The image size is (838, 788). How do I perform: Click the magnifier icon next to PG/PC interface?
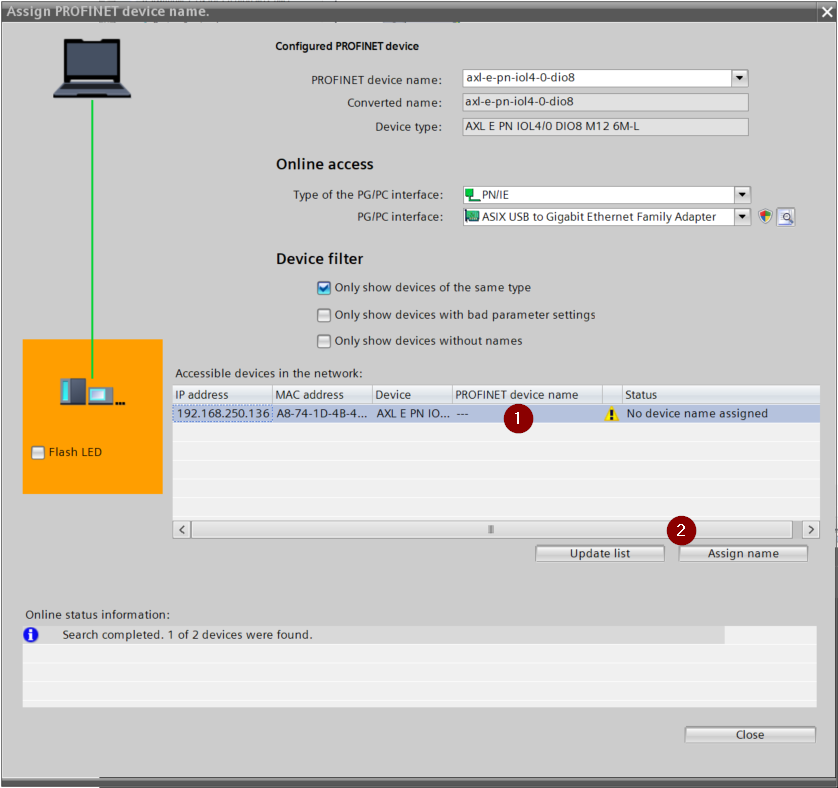(785, 216)
